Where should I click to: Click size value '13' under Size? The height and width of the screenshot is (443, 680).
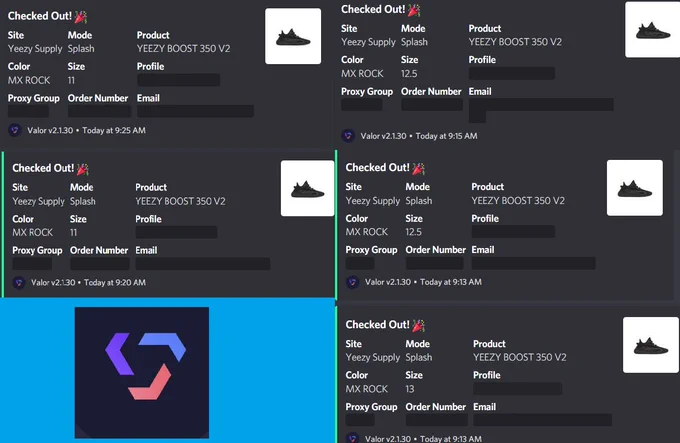tap(410, 389)
